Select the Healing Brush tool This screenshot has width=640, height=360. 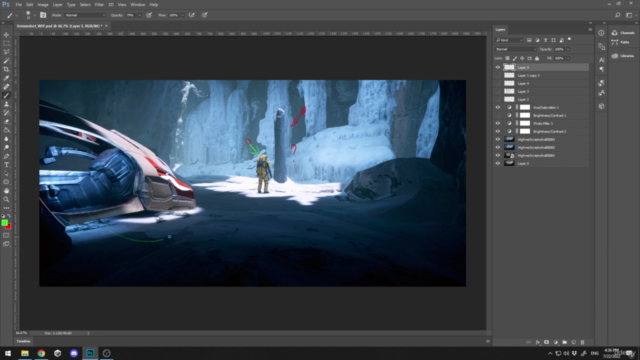(x=6, y=87)
